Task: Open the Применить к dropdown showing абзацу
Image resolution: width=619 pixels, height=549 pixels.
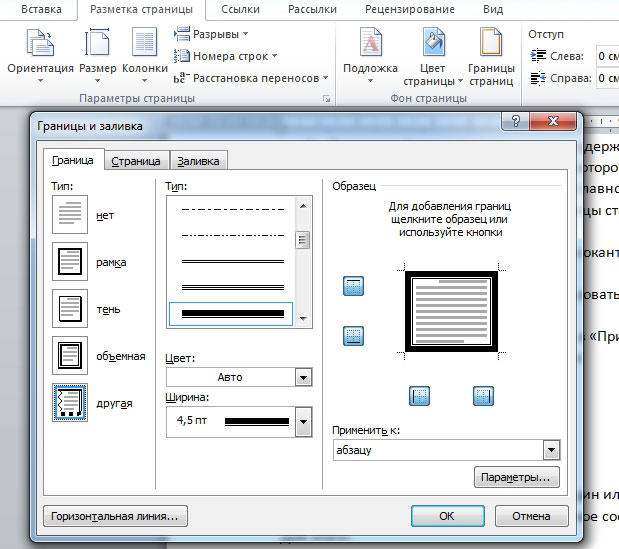Action: (x=446, y=450)
